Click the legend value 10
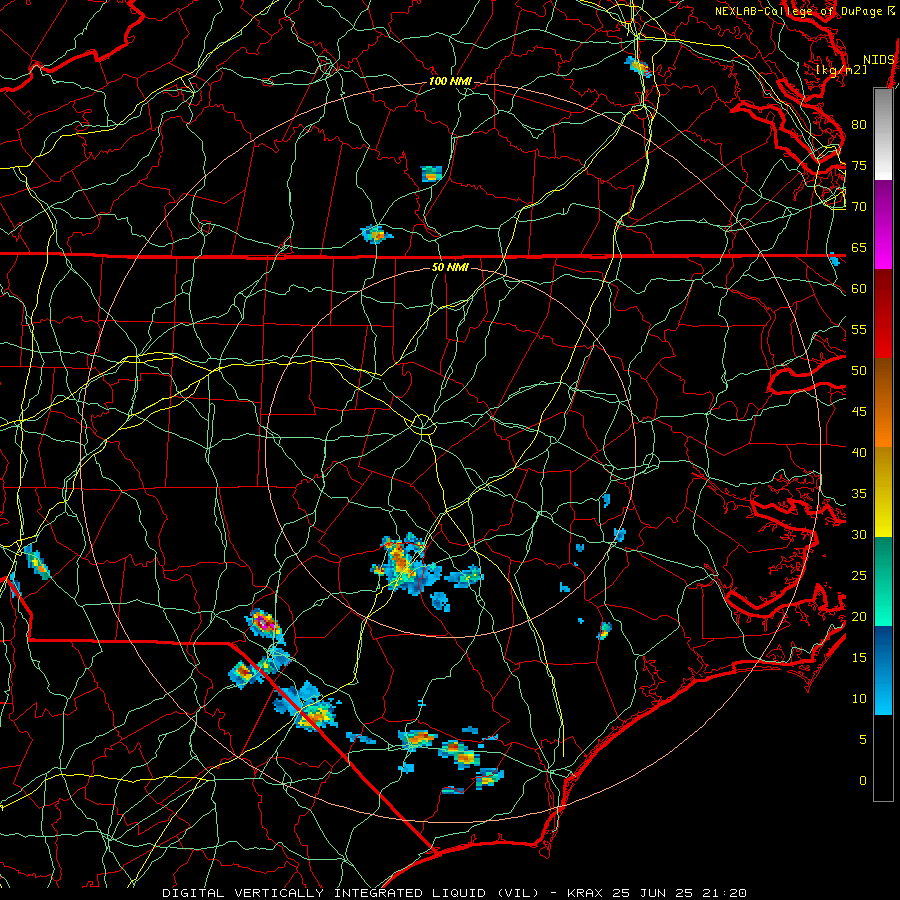The height and width of the screenshot is (900, 900). (859, 699)
